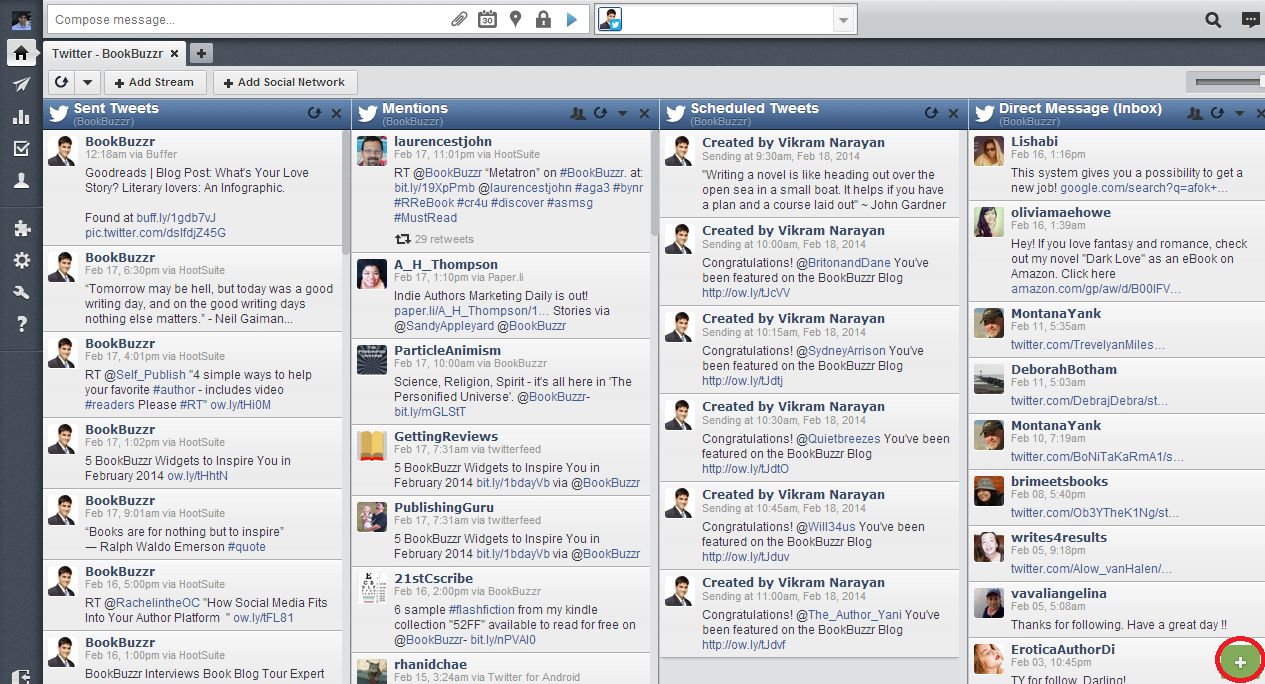Image resolution: width=1265 pixels, height=684 pixels.
Task: Open the ow.ly/tHhtN link
Action: pyautogui.click(x=197, y=476)
